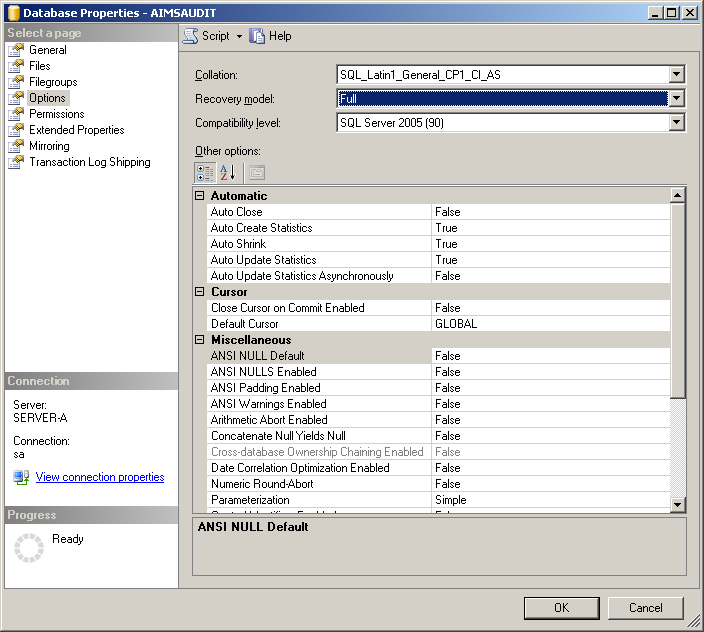Click OK to apply changes
704x632 pixels.
tap(561, 607)
